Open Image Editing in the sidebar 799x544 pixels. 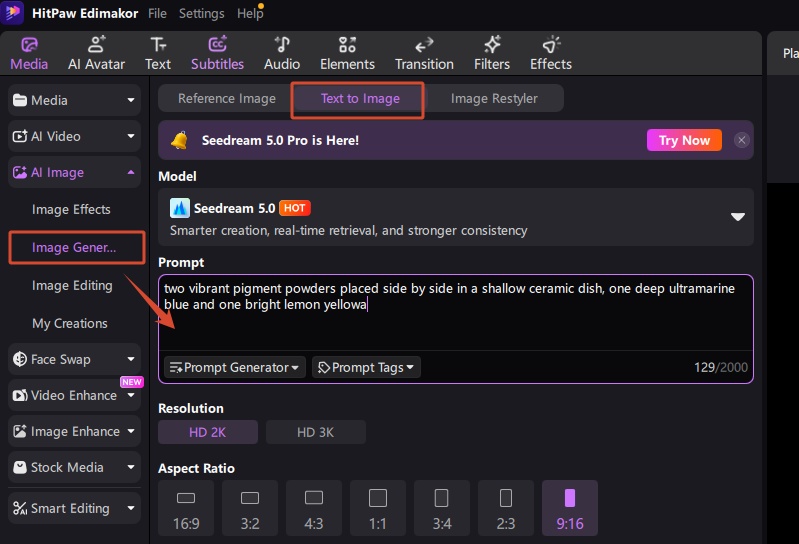(x=72, y=285)
